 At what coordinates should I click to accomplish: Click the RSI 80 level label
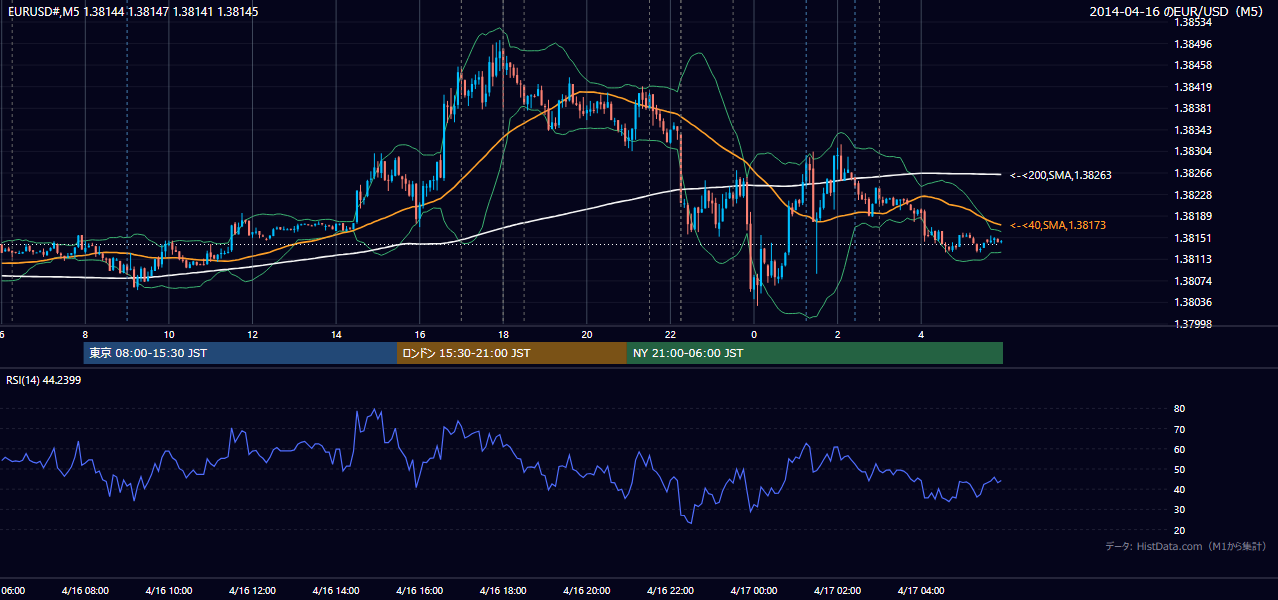1180,409
